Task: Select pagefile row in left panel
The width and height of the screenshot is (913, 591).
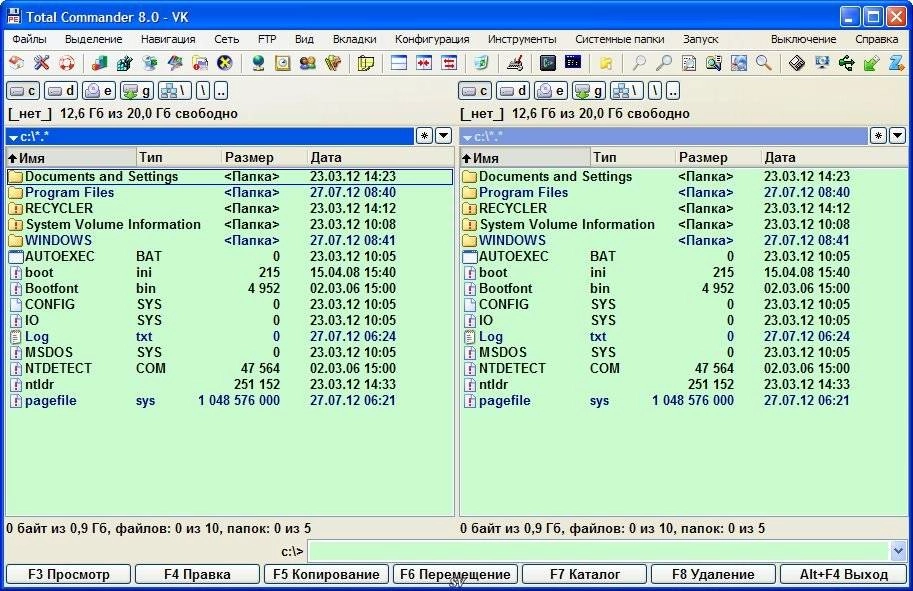Action: pos(230,400)
